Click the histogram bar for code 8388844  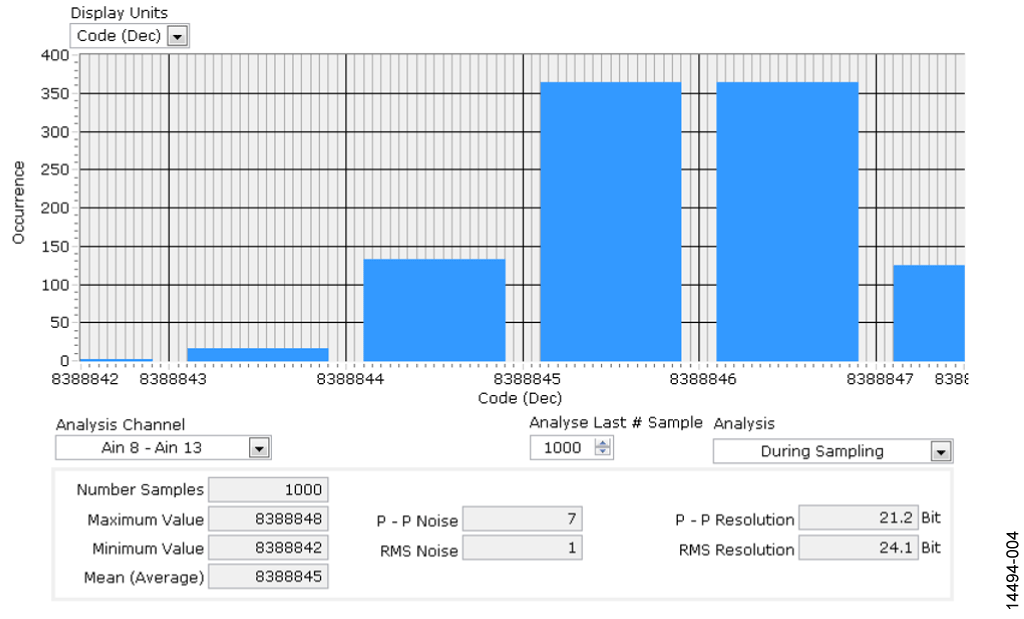pos(434,310)
